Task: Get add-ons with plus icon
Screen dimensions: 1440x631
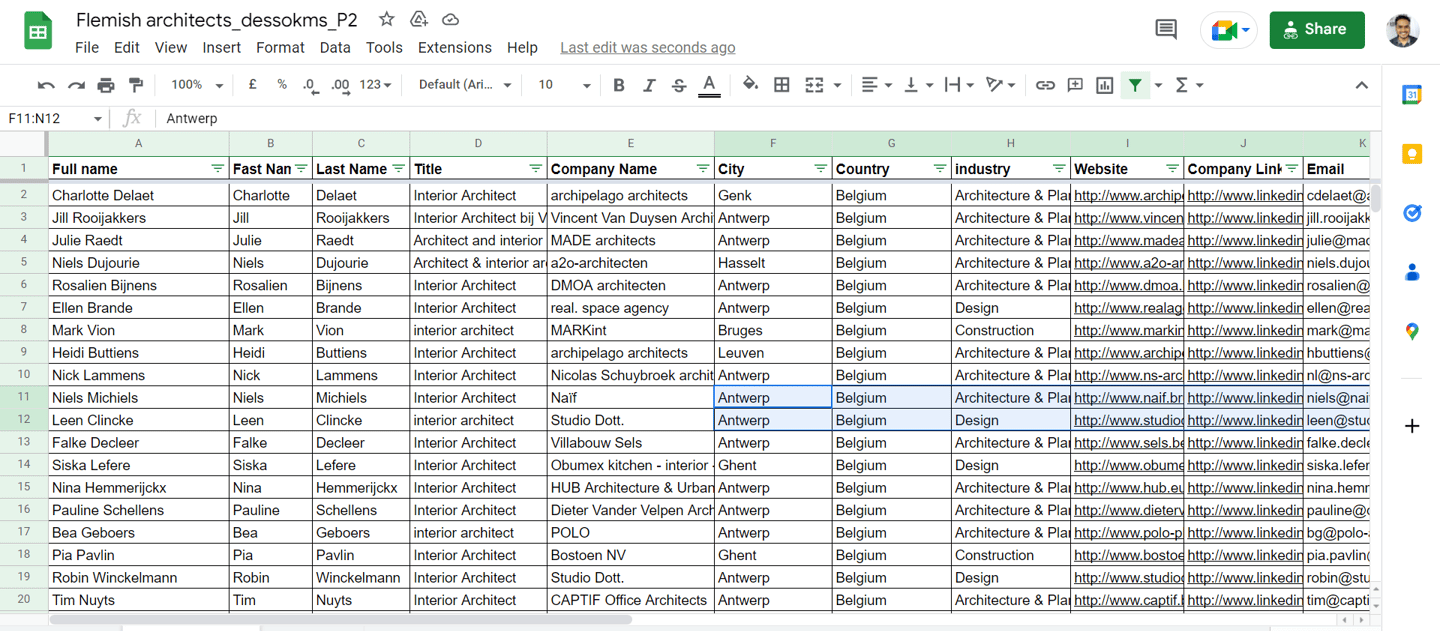Action: click(x=1412, y=426)
